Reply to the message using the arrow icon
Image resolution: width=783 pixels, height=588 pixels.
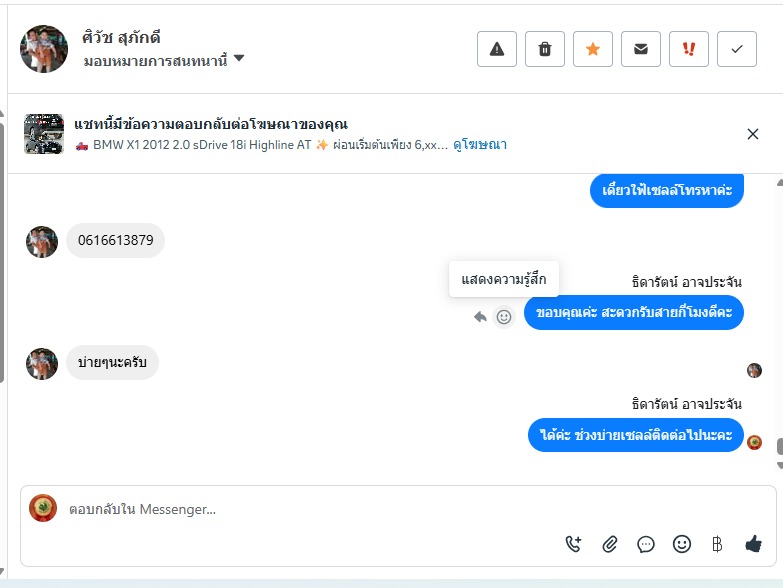(481, 316)
